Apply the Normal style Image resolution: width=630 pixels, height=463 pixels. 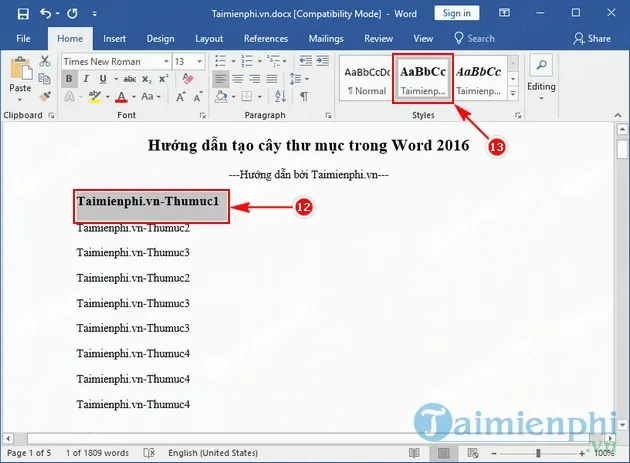pyautogui.click(x=367, y=80)
